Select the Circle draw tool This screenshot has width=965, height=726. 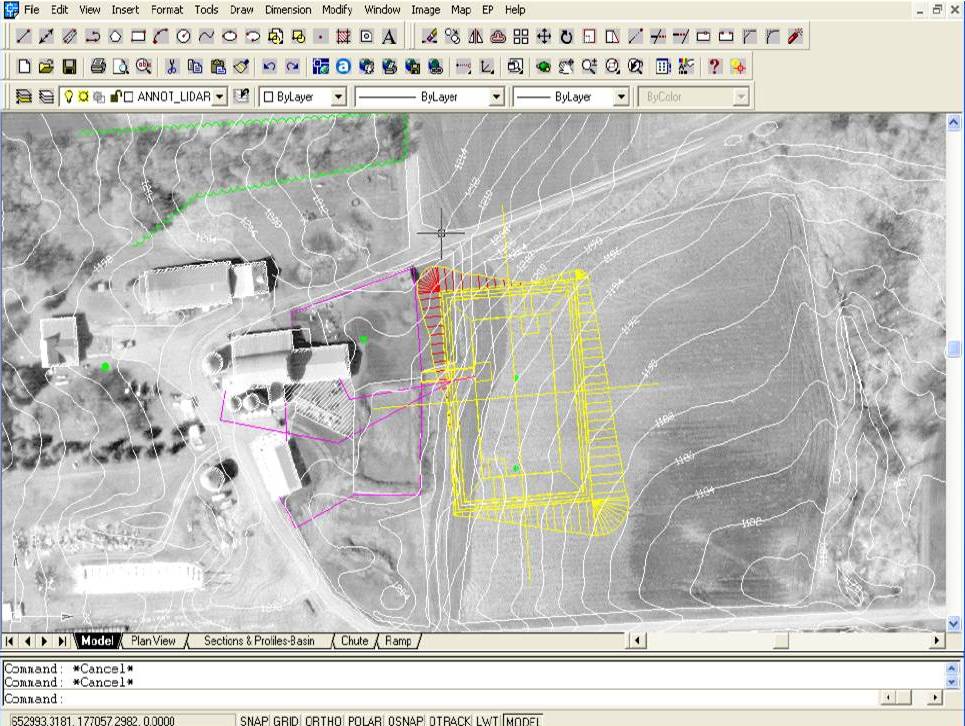click(184, 37)
